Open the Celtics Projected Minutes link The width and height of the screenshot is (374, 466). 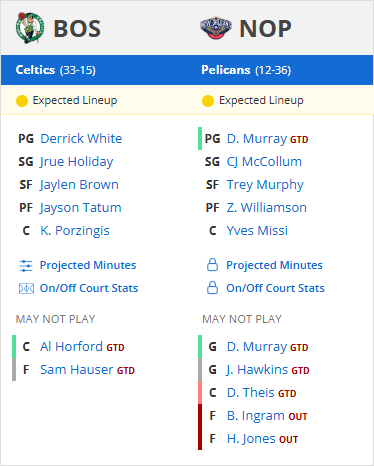tap(88, 265)
